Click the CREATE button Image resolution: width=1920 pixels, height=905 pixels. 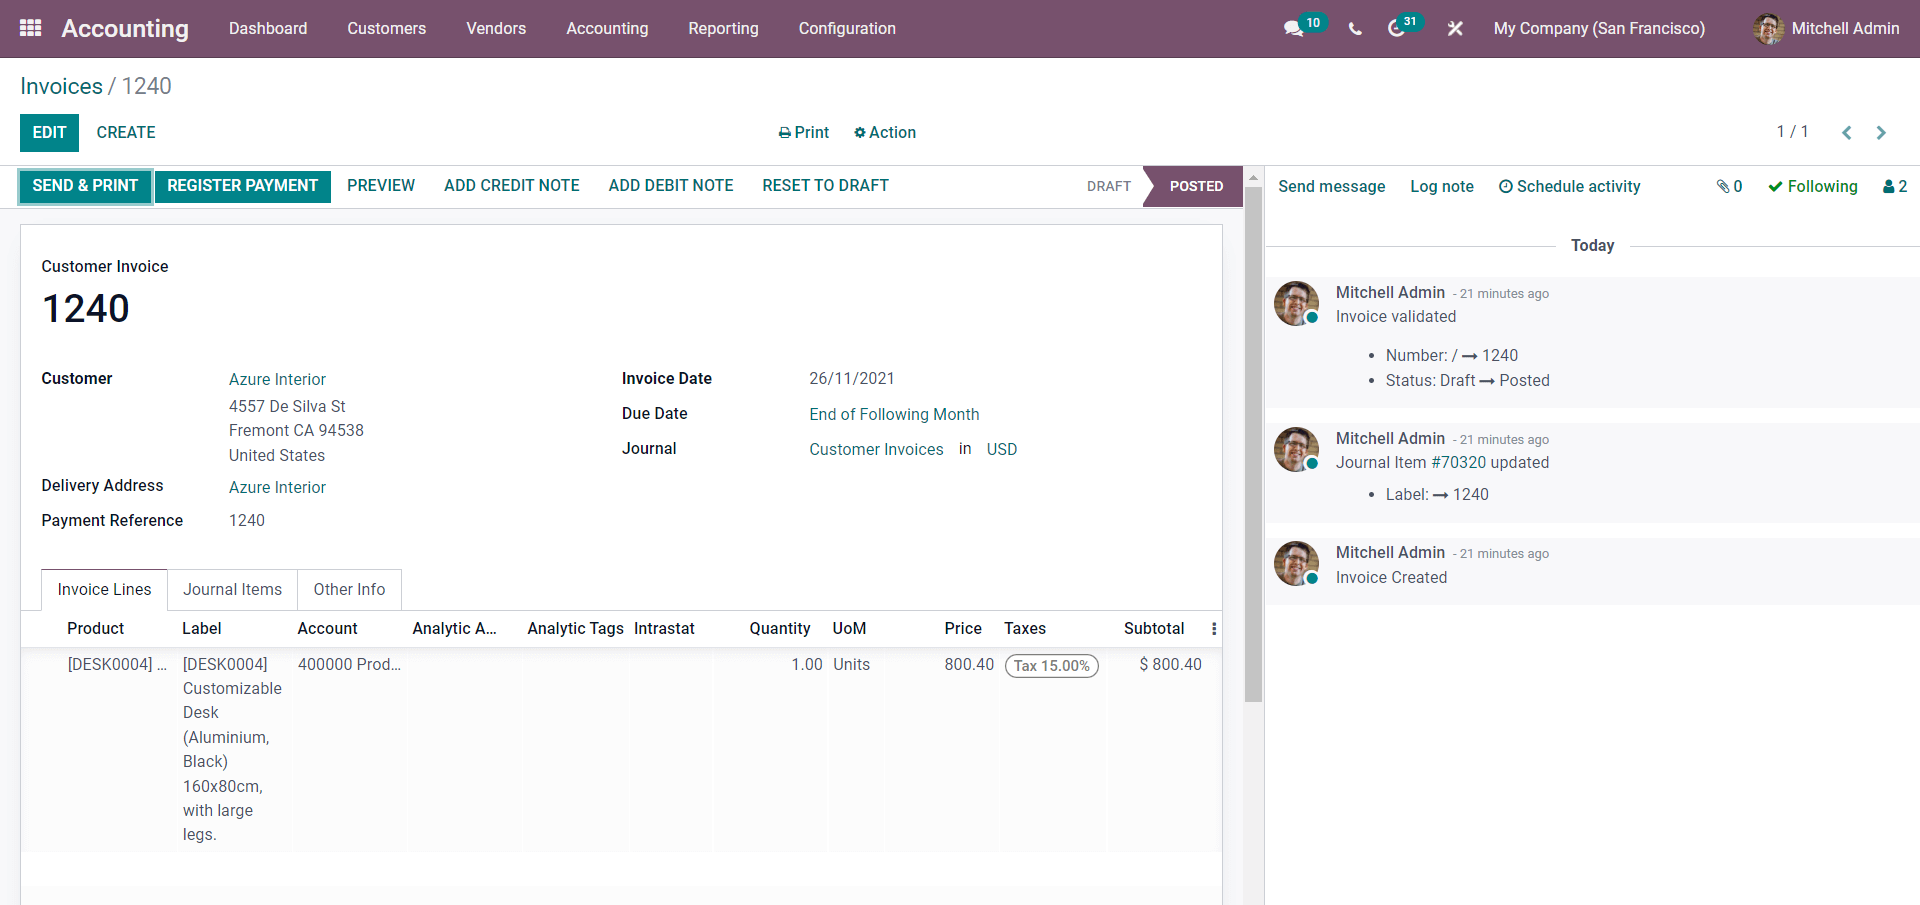tap(126, 133)
